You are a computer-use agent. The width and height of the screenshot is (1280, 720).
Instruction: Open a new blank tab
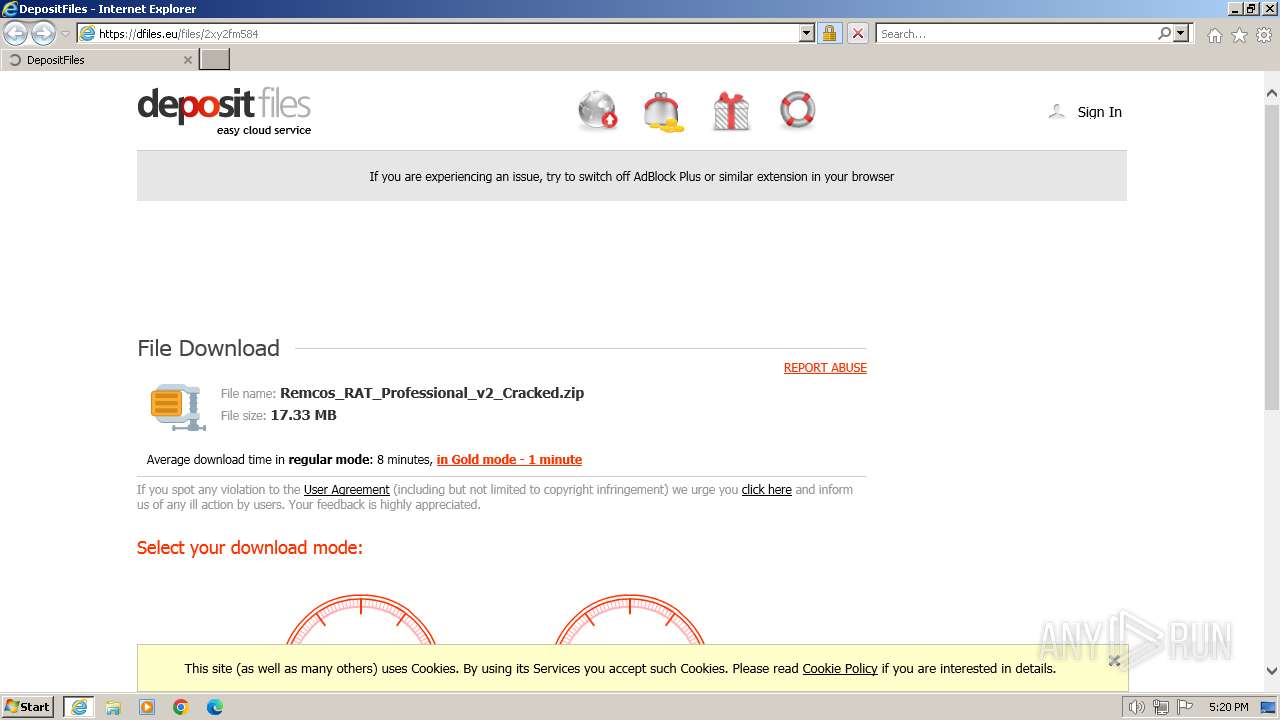tap(215, 60)
